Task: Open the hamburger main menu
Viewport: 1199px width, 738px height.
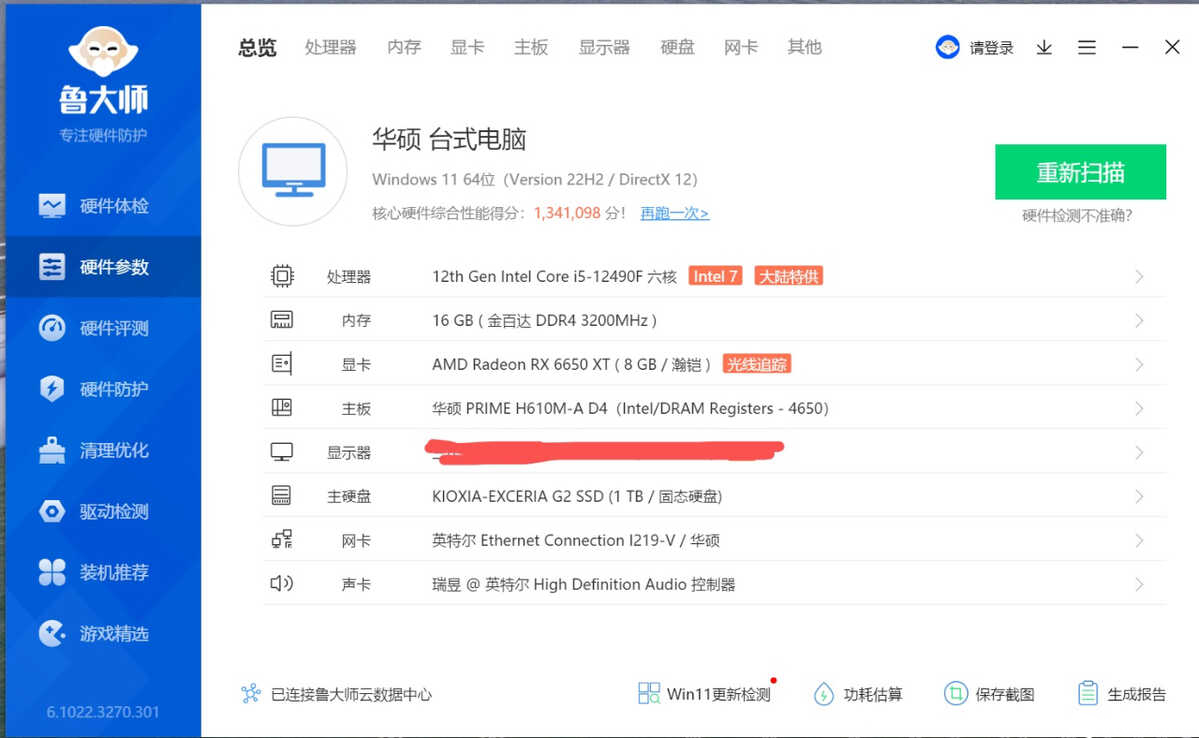Action: tap(1087, 48)
